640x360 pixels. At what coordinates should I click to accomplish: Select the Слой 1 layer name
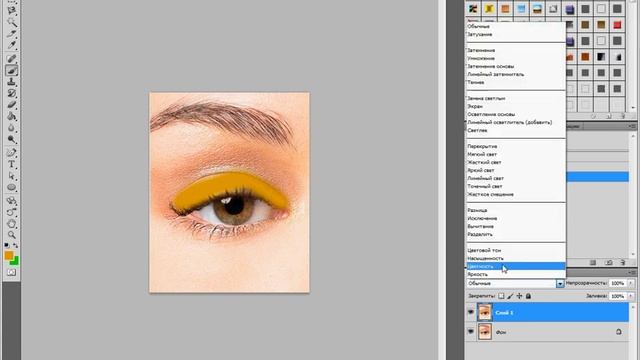[x=504, y=313]
